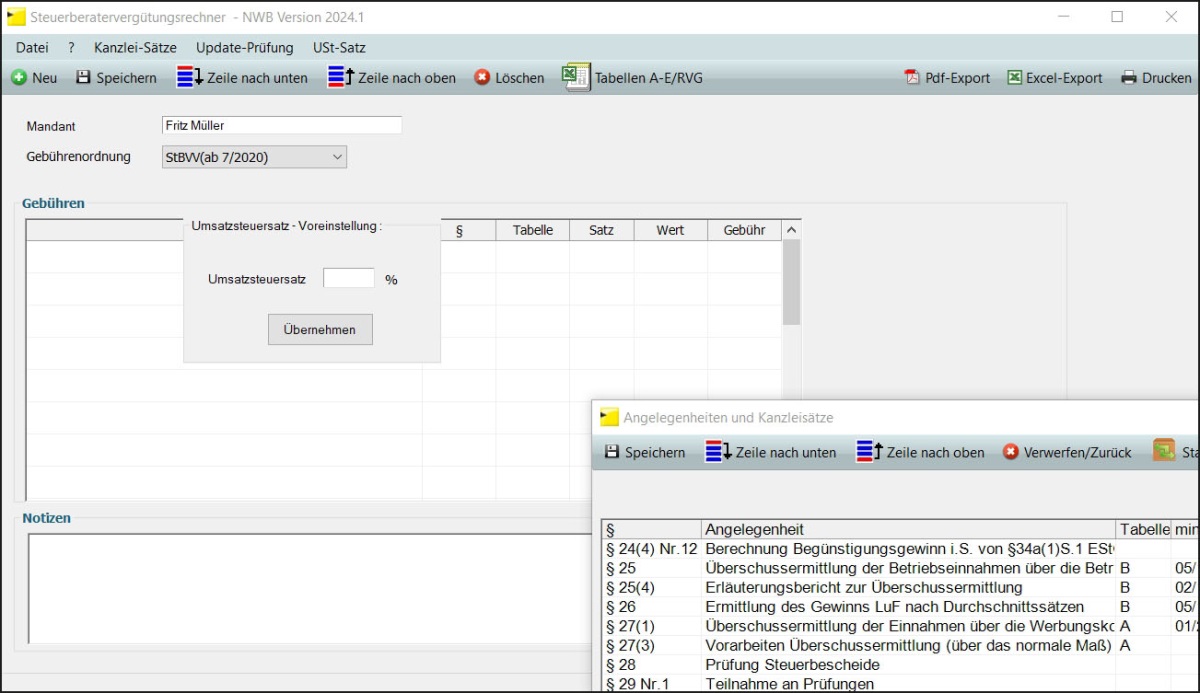Open Tabellen A-E/RVG tables
Screen dimensions: 1200x693
[577, 78]
